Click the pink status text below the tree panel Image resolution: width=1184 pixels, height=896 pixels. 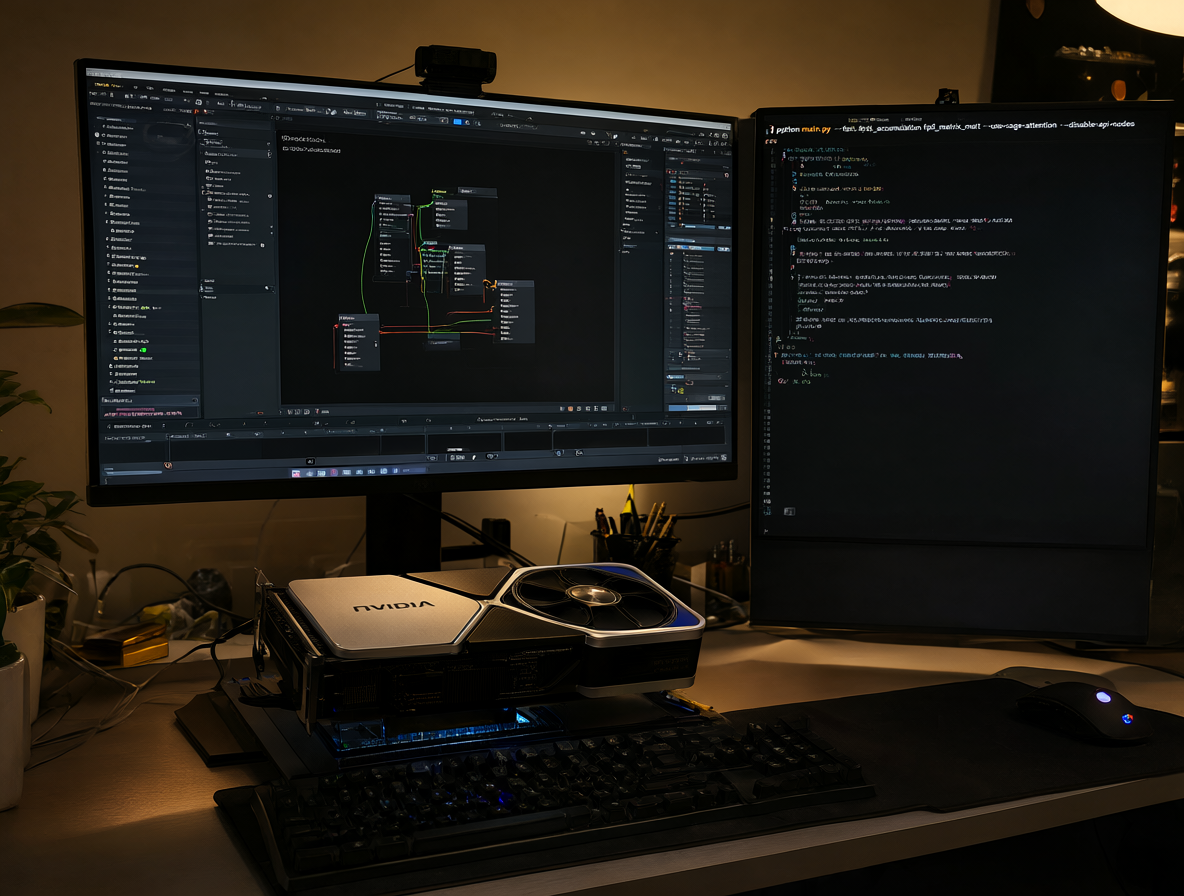142,414
